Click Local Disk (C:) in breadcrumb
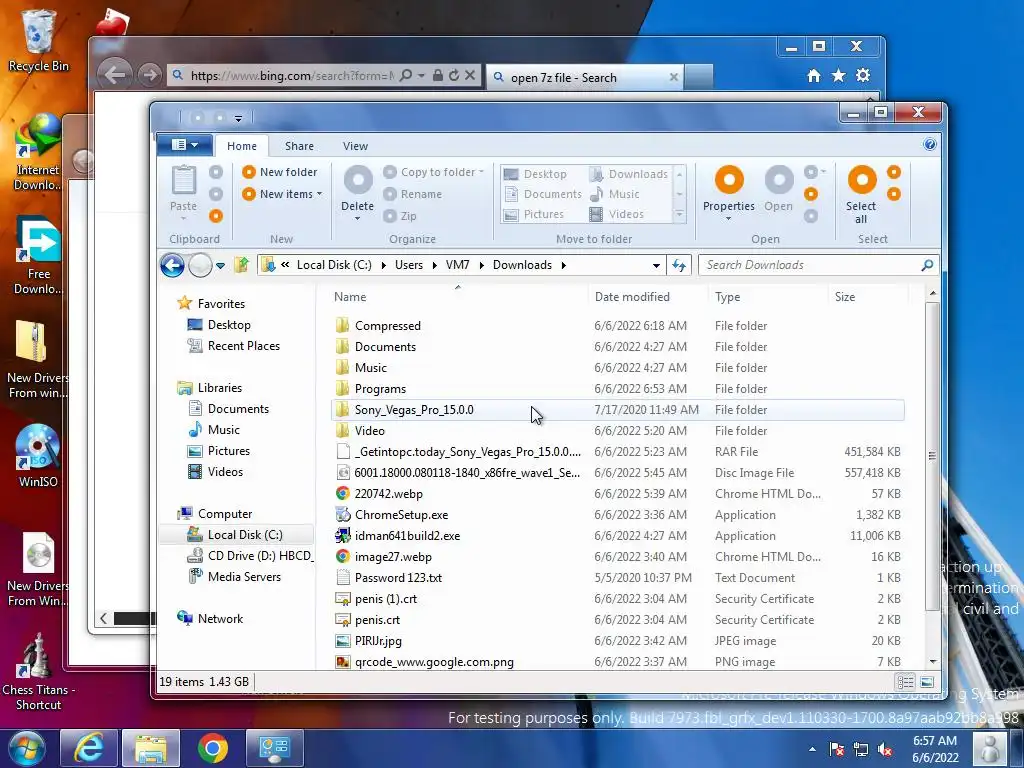 pos(334,265)
